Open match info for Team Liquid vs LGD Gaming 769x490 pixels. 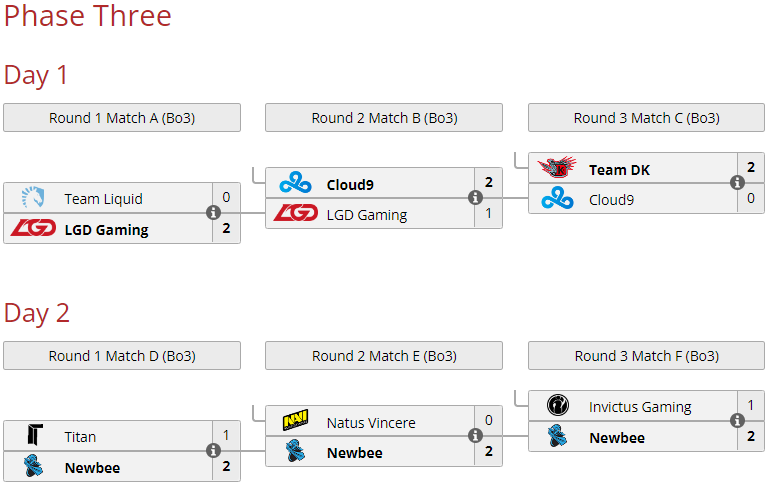pyautogui.click(x=213, y=213)
